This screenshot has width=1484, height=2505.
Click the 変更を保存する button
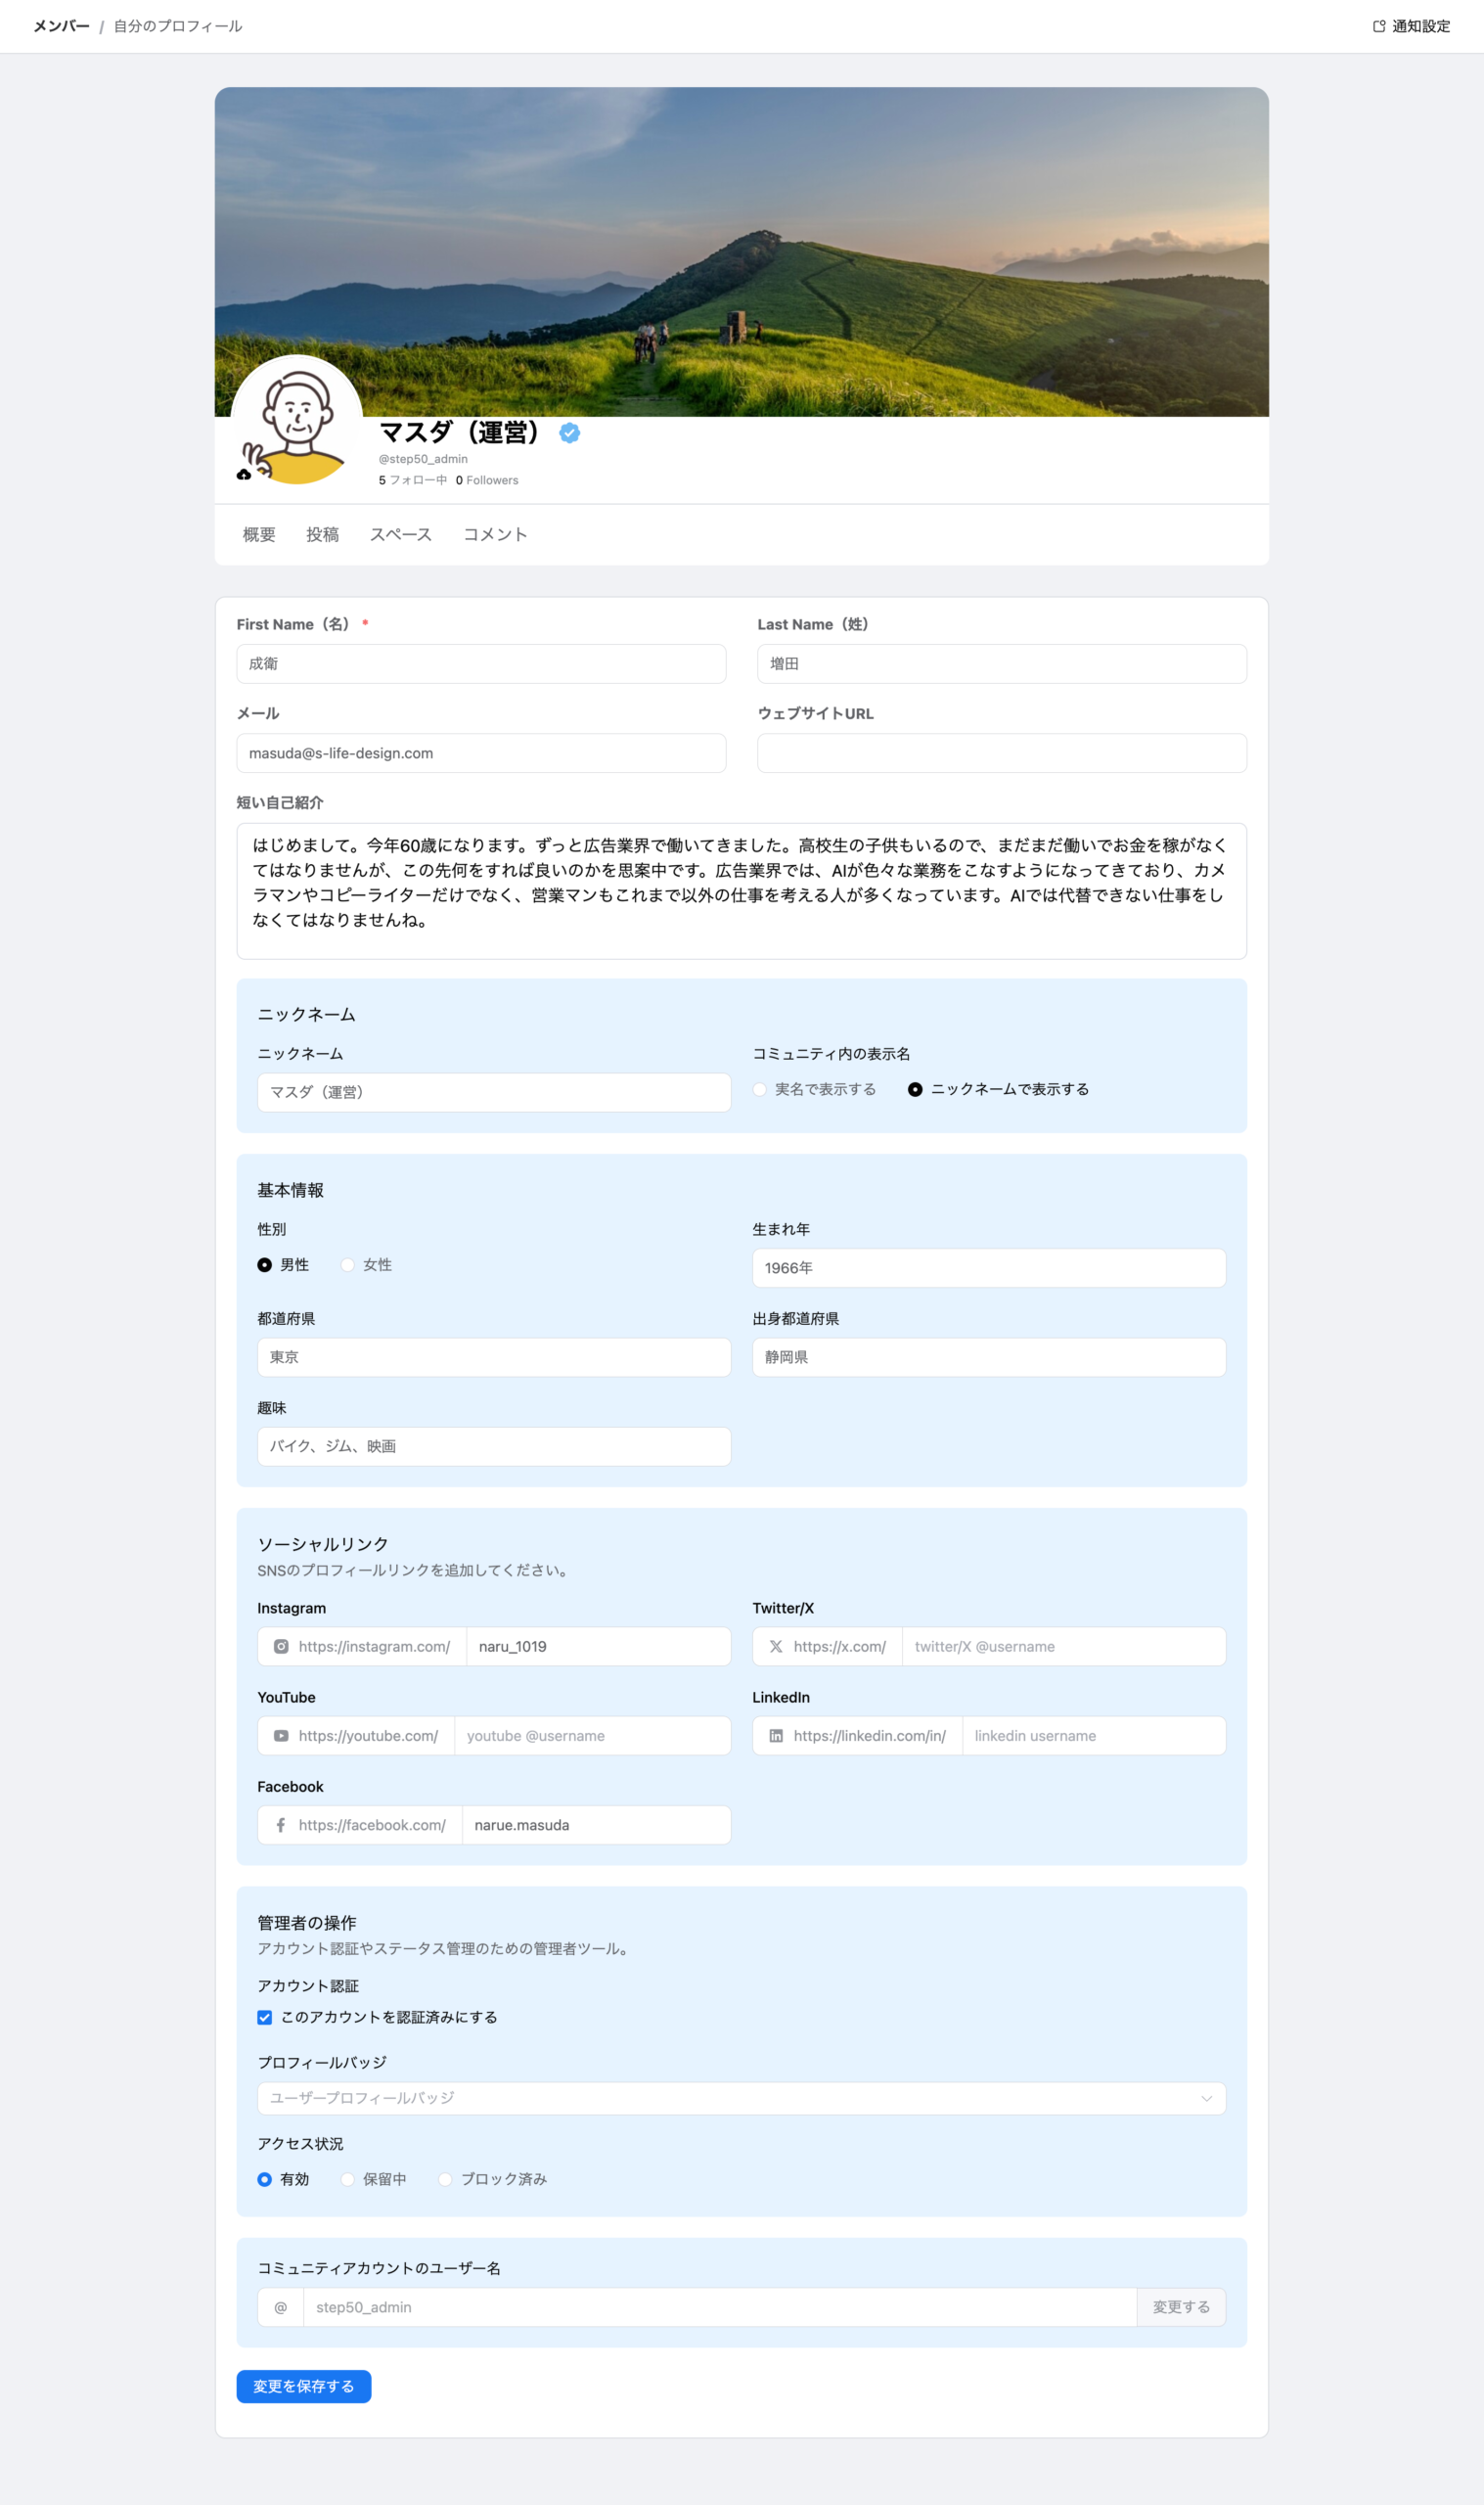click(304, 2385)
